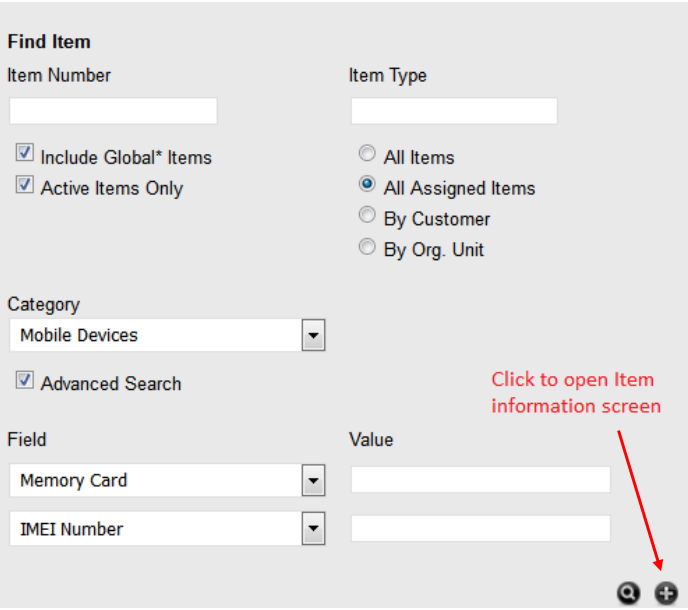
Task: Select All Assigned Items radio option
Action: (x=367, y=185)
